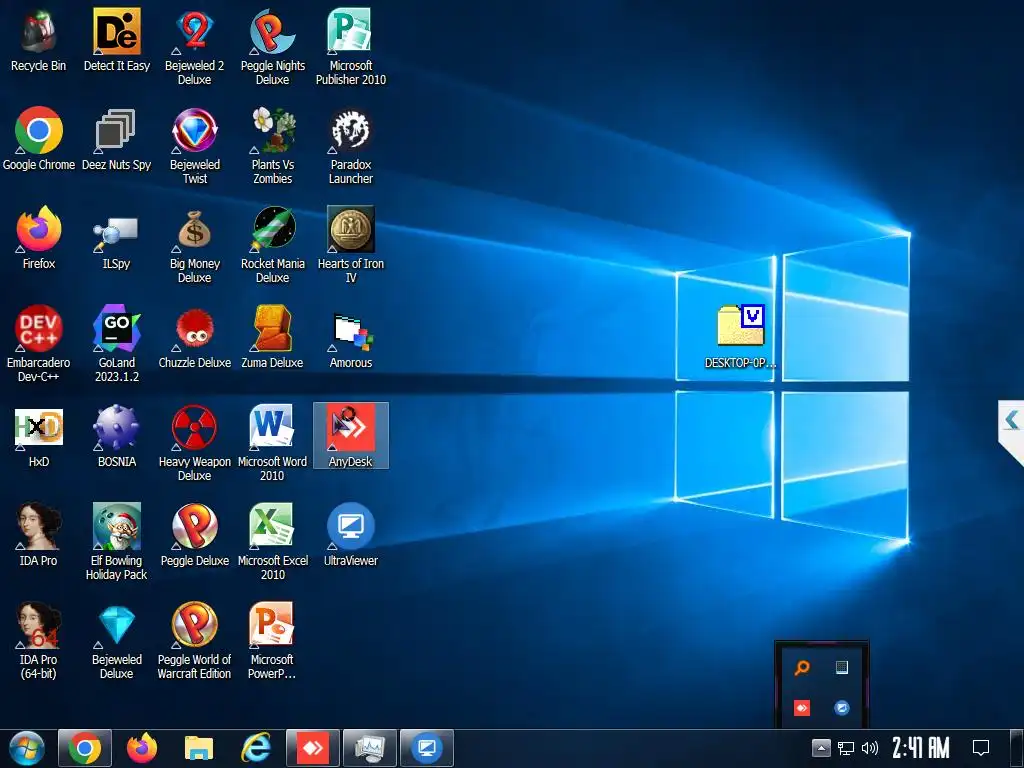Open the network status tray icon
Image resolution: width=1024 pixels, height=768 pixels.
tap(846, 748)
